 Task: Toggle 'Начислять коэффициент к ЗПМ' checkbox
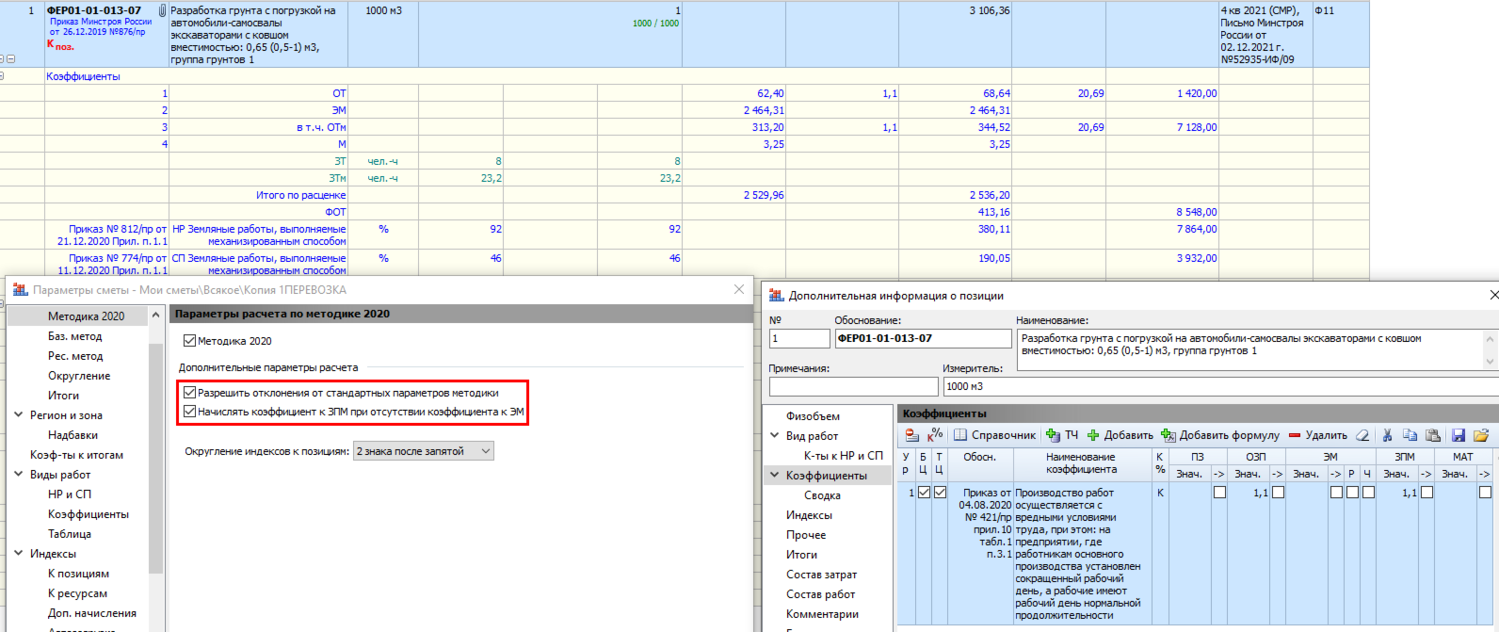(x=191, y=411)
